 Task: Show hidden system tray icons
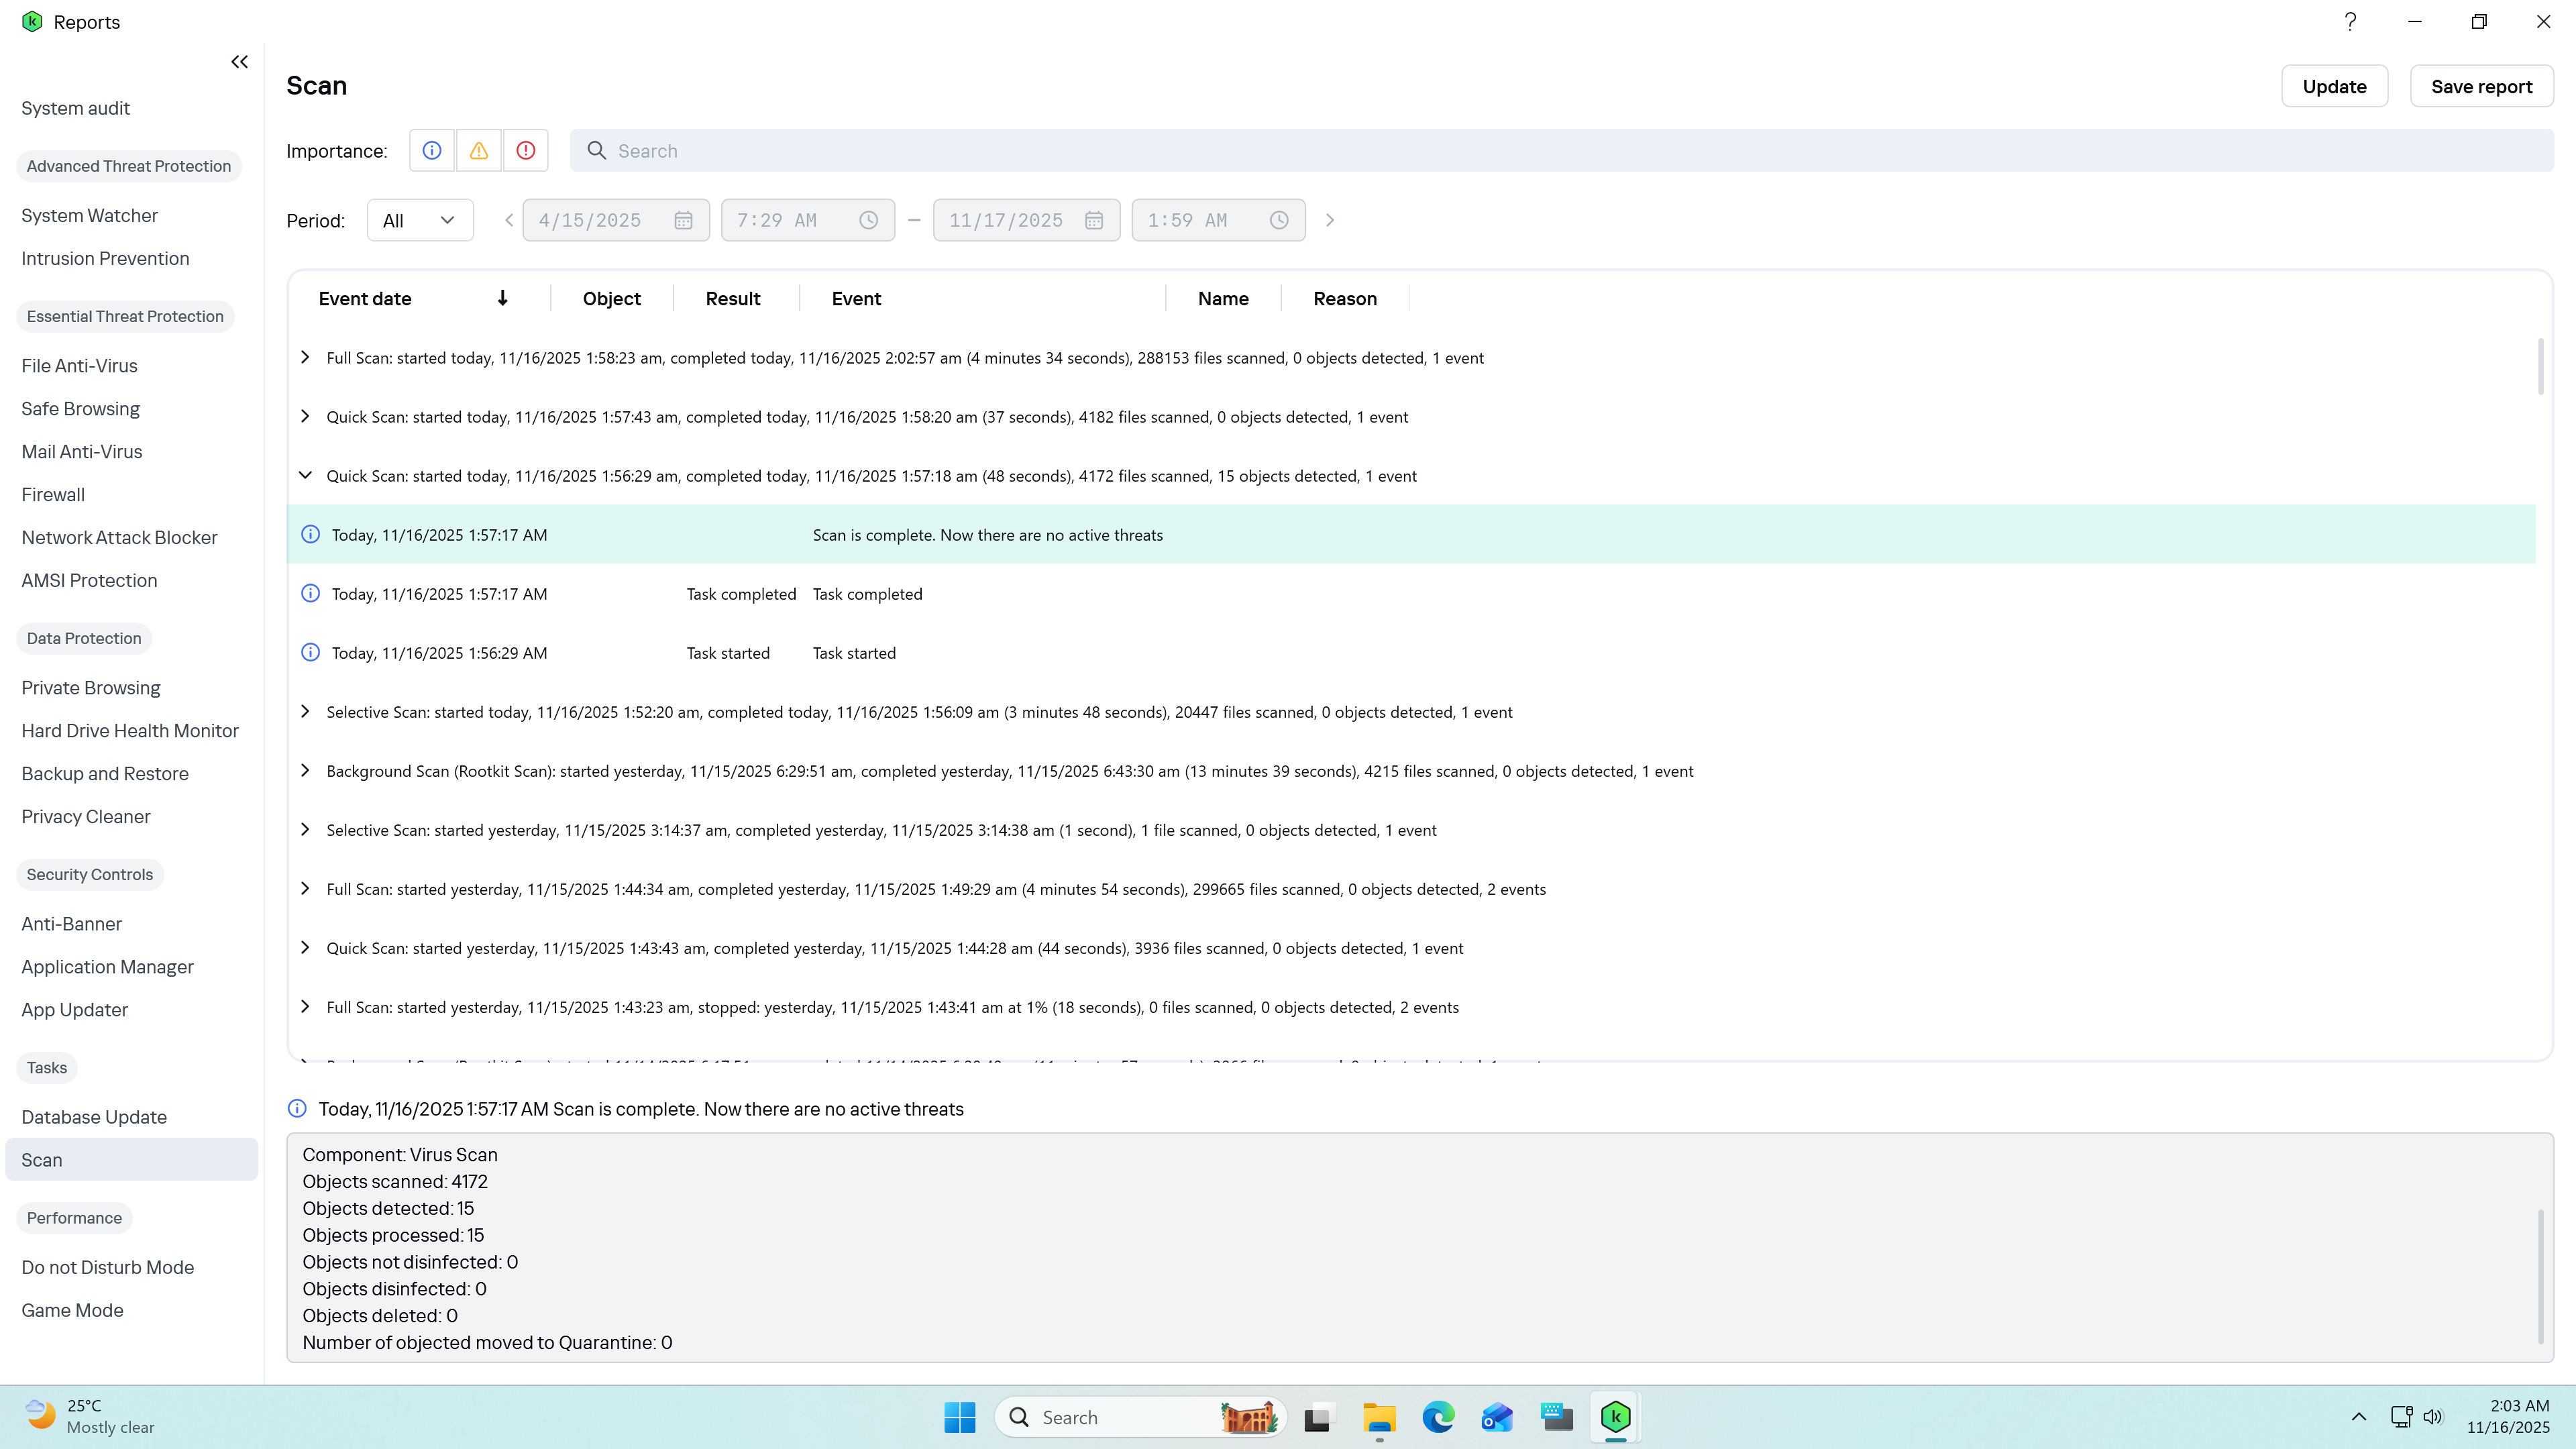[x=2359, y=1417]
